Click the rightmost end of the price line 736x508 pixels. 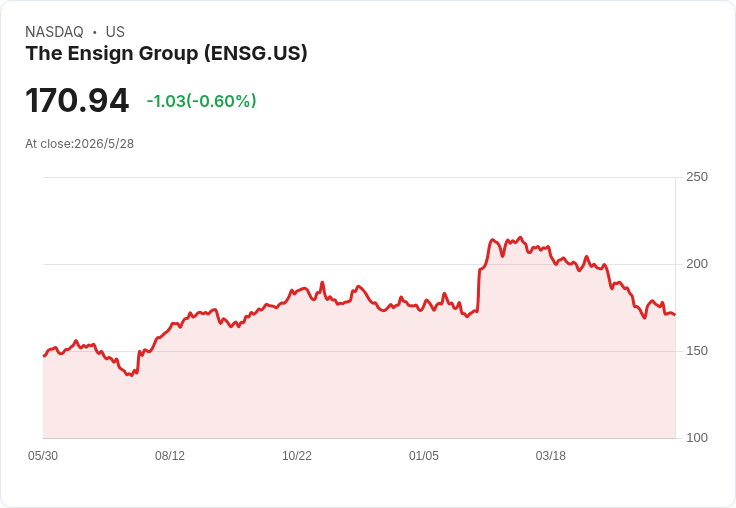coord(675,315)
